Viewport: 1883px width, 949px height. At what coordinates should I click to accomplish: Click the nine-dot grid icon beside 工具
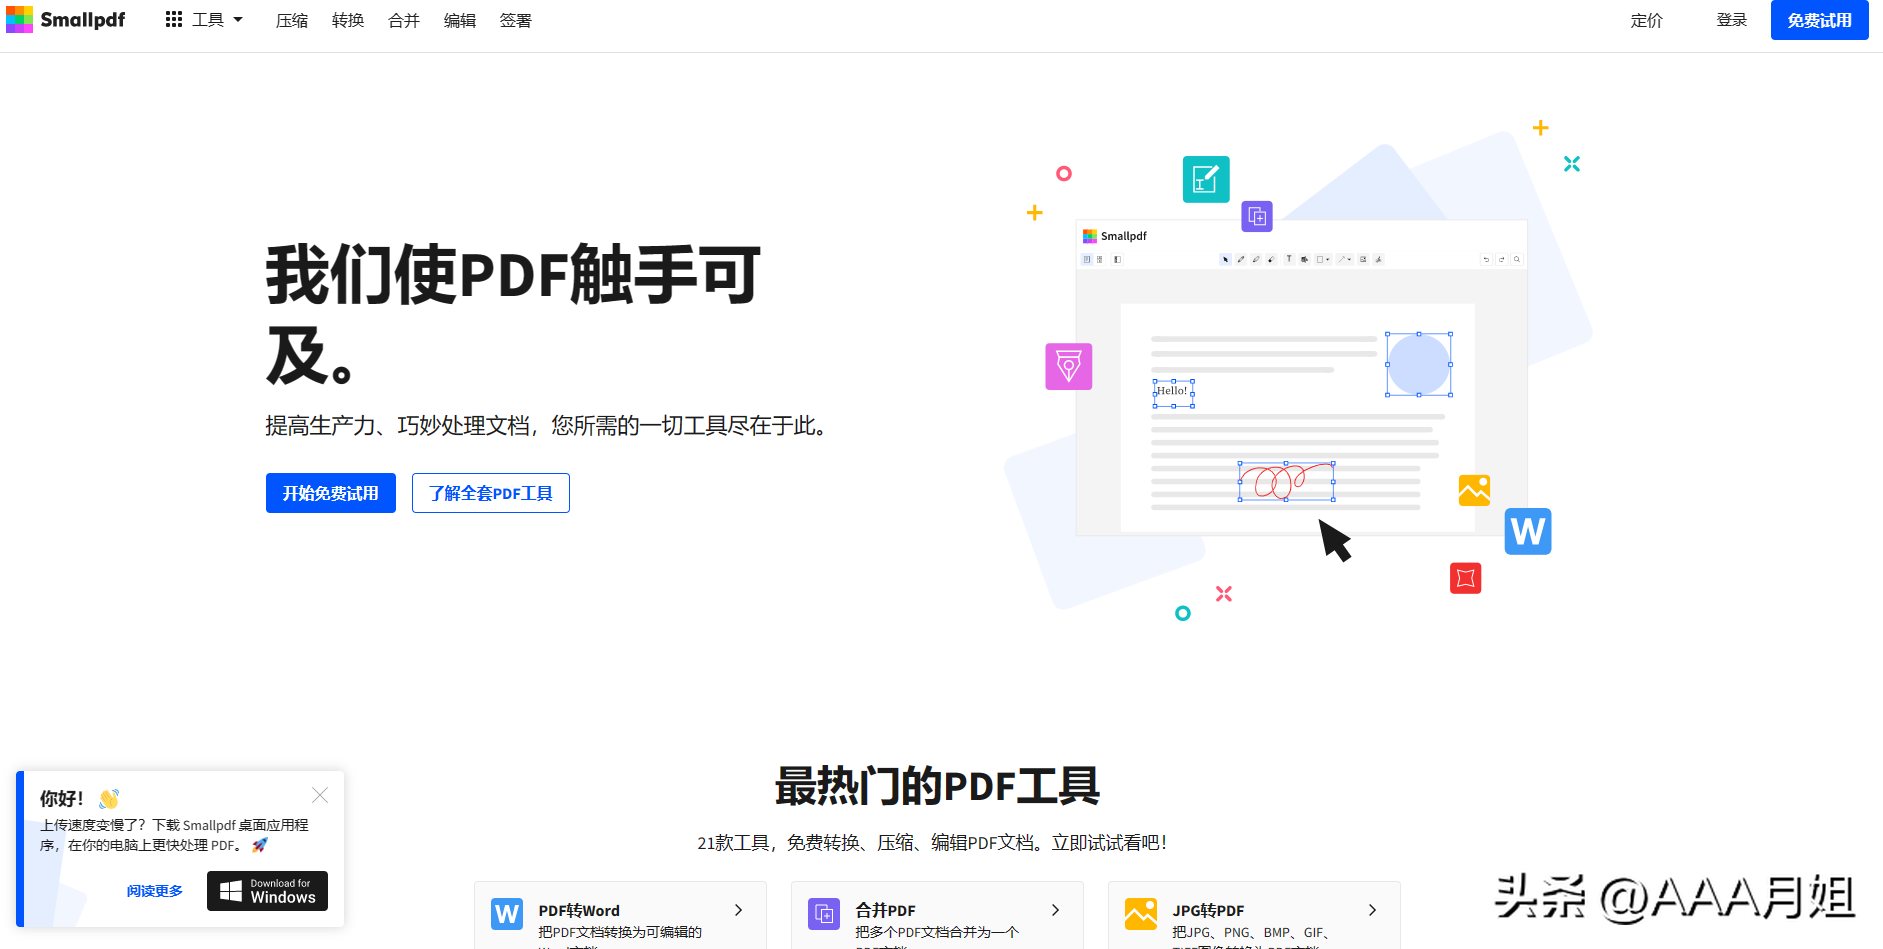174,20
